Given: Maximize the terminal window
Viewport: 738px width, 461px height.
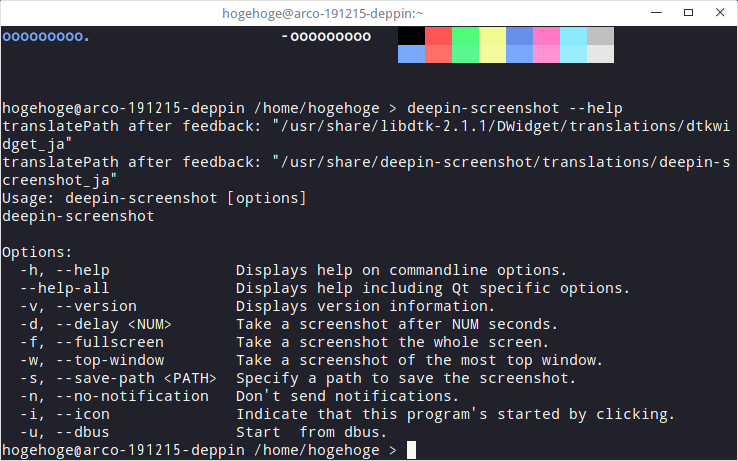Looking at the screenshot, I should (x=688, y=13).
